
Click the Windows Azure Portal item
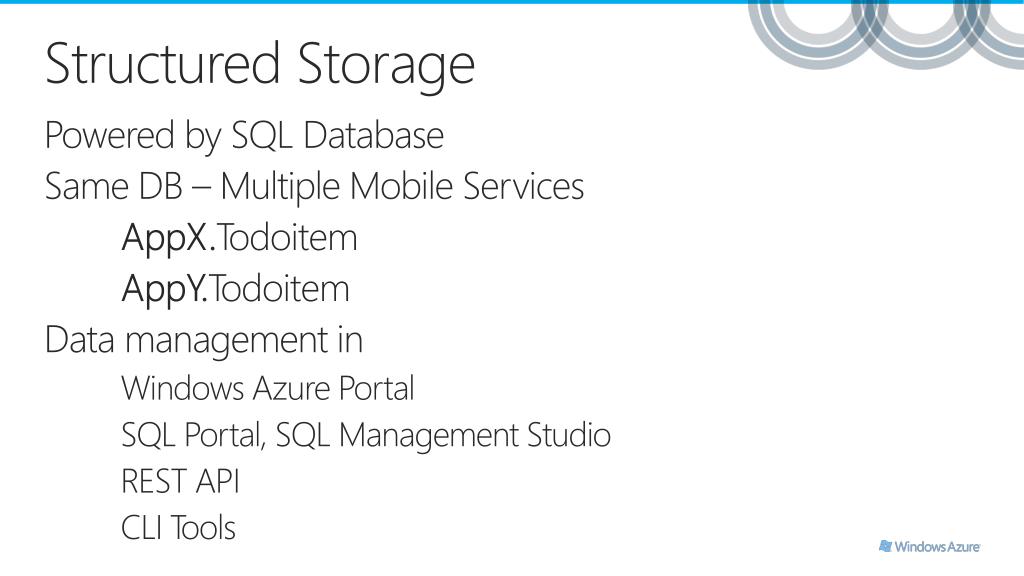[268, 389]
